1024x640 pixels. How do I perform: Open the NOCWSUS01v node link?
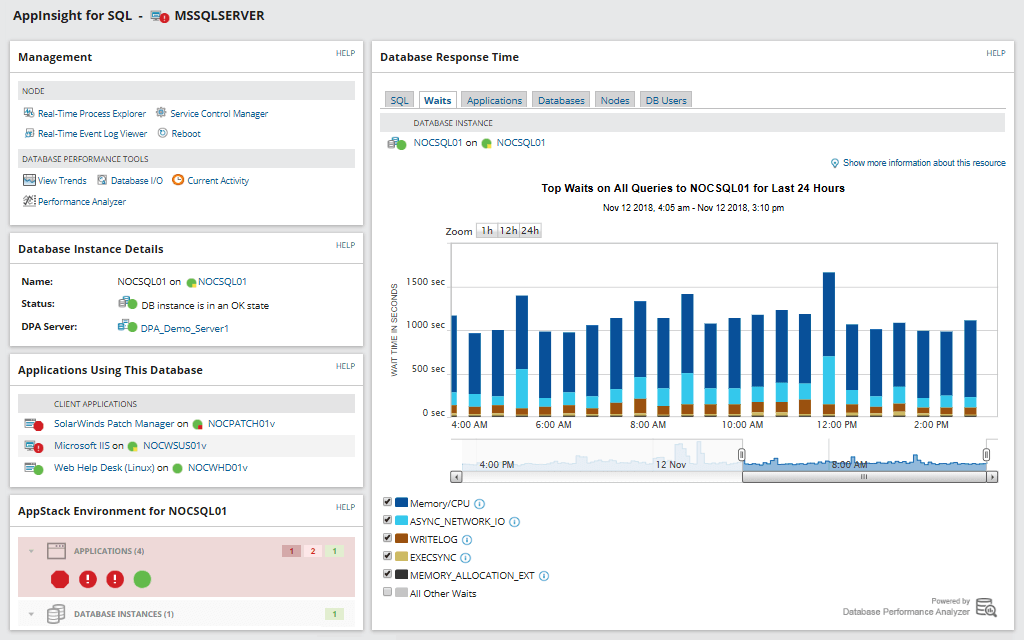click(175, 445)
